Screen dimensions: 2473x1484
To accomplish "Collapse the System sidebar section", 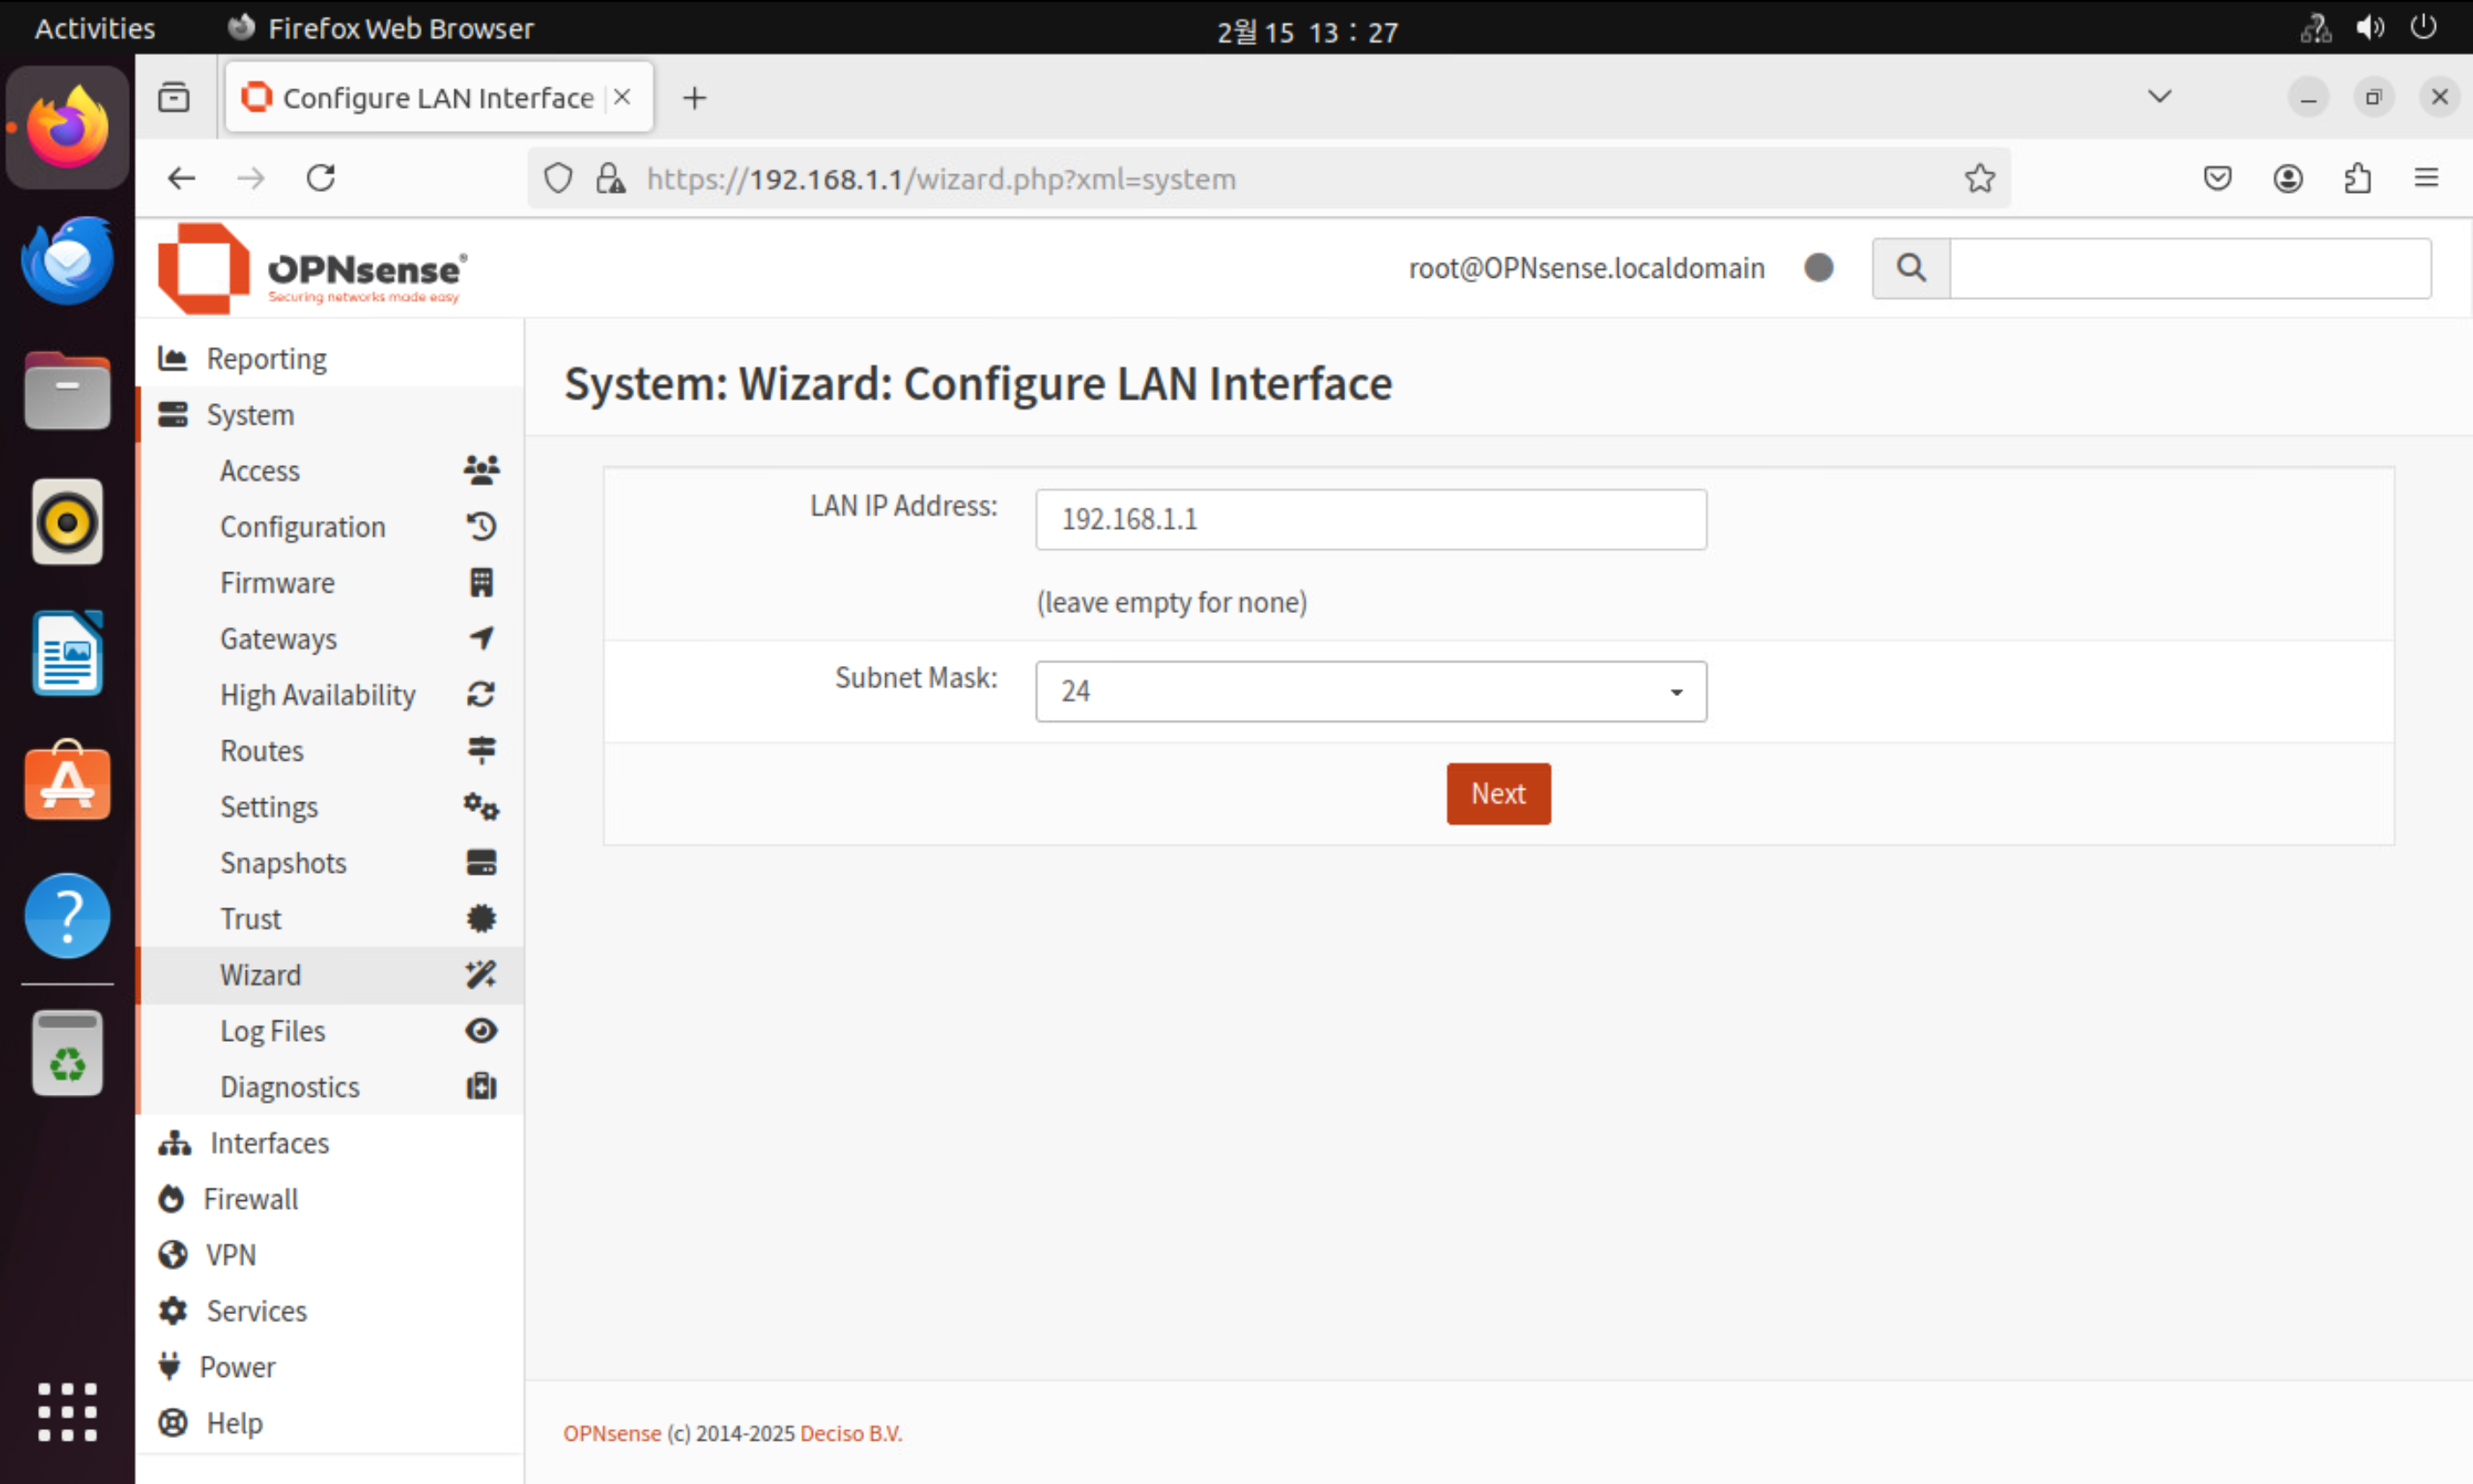I will click(x=250, y=415).
